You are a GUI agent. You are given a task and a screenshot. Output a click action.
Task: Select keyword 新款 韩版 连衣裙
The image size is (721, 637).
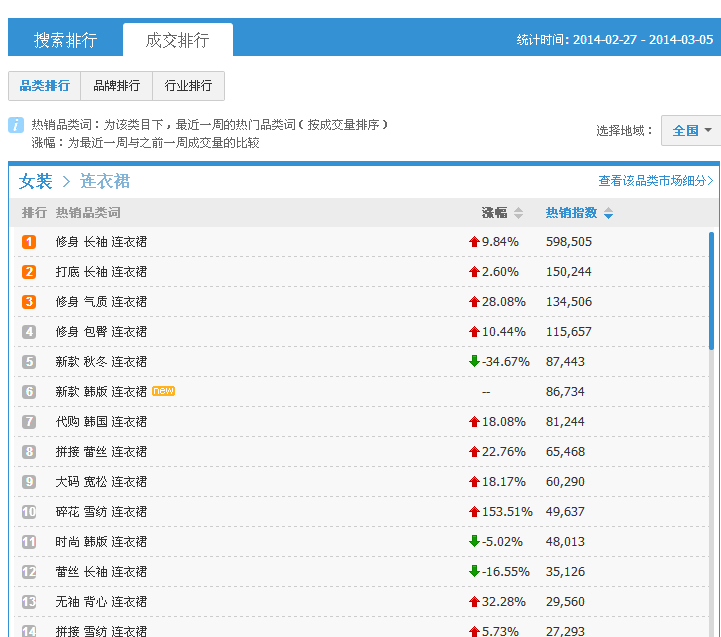pos(101,392)
